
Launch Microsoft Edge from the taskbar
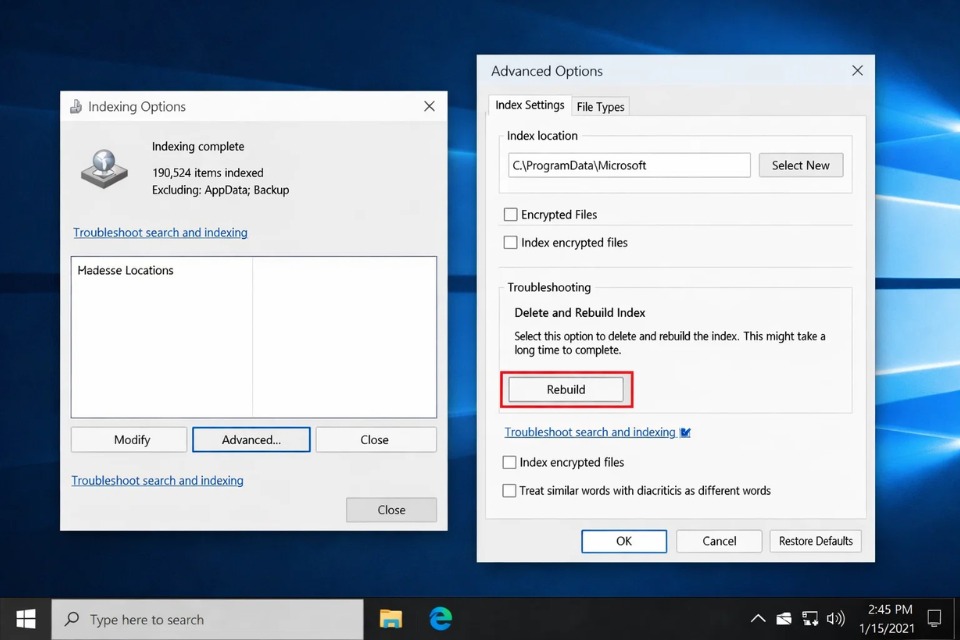pos(438,618)
